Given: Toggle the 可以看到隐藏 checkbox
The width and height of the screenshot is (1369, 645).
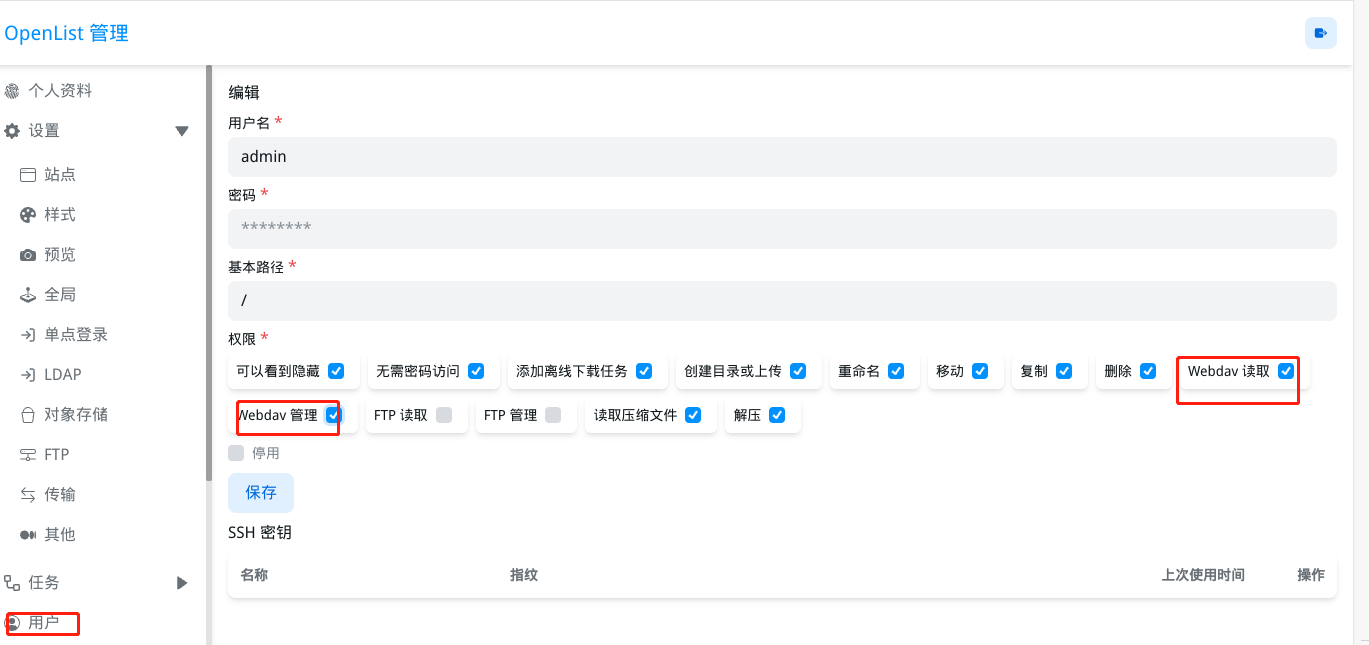Looking at the screenshot, I should pyautogui.click(x=336, y=371).
